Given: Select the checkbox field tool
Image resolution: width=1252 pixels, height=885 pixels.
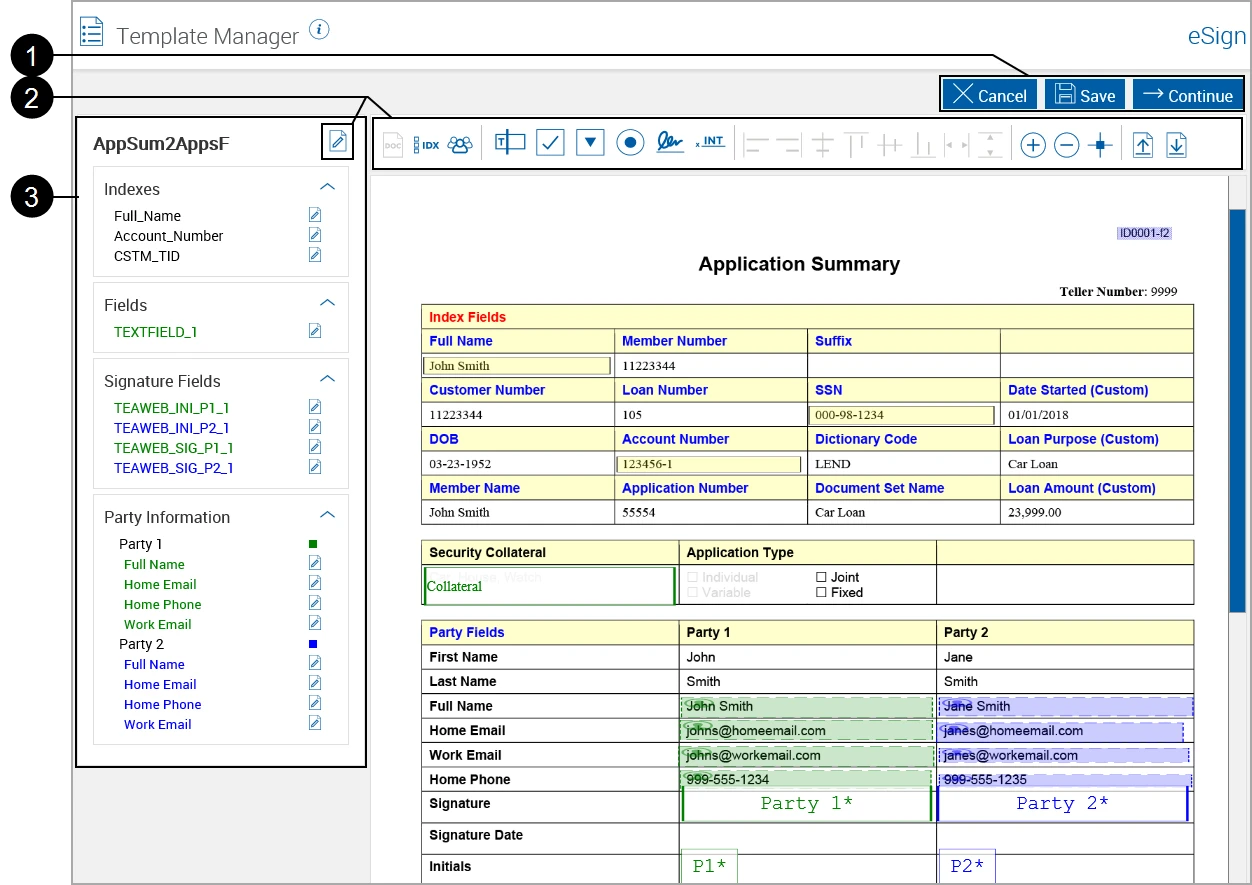Looking at the screenshot, I should tap(551, 143).
